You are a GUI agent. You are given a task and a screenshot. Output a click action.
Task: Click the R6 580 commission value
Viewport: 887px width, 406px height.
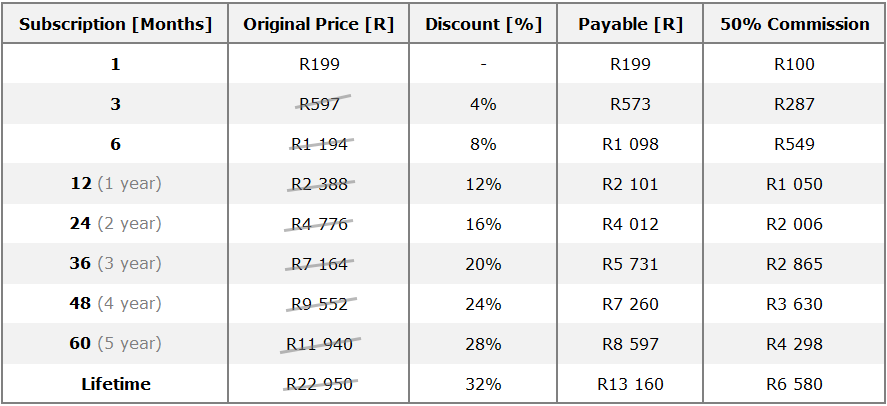tap(795, 385)
